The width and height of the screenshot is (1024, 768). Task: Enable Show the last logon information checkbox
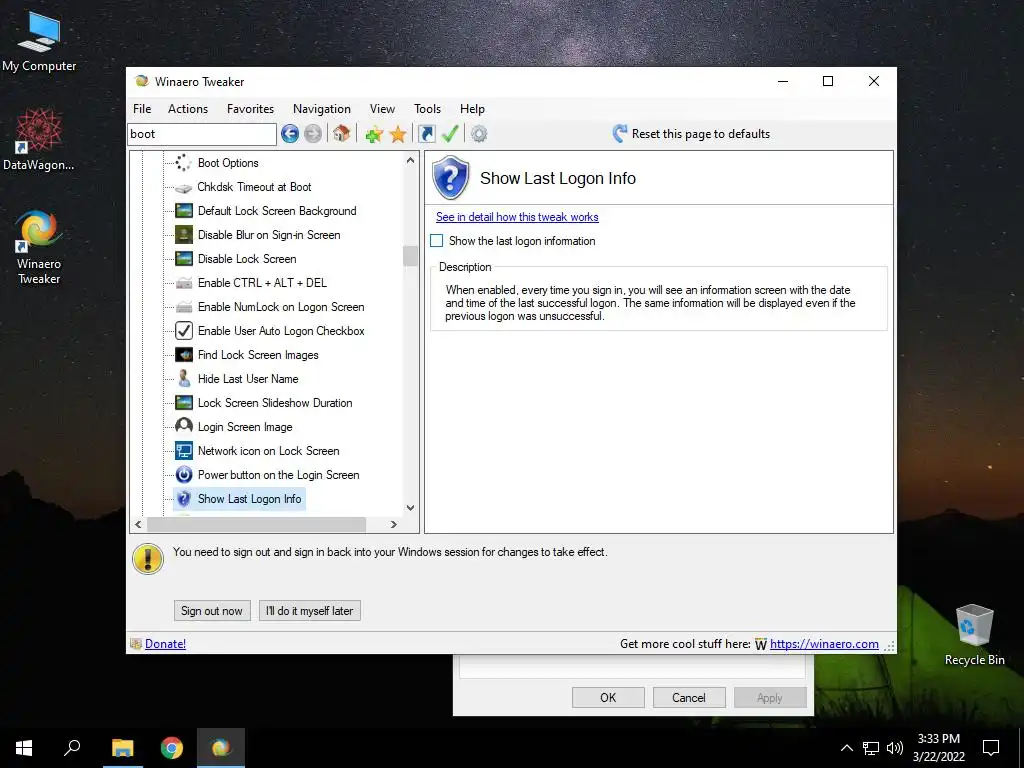click(437, 241)
